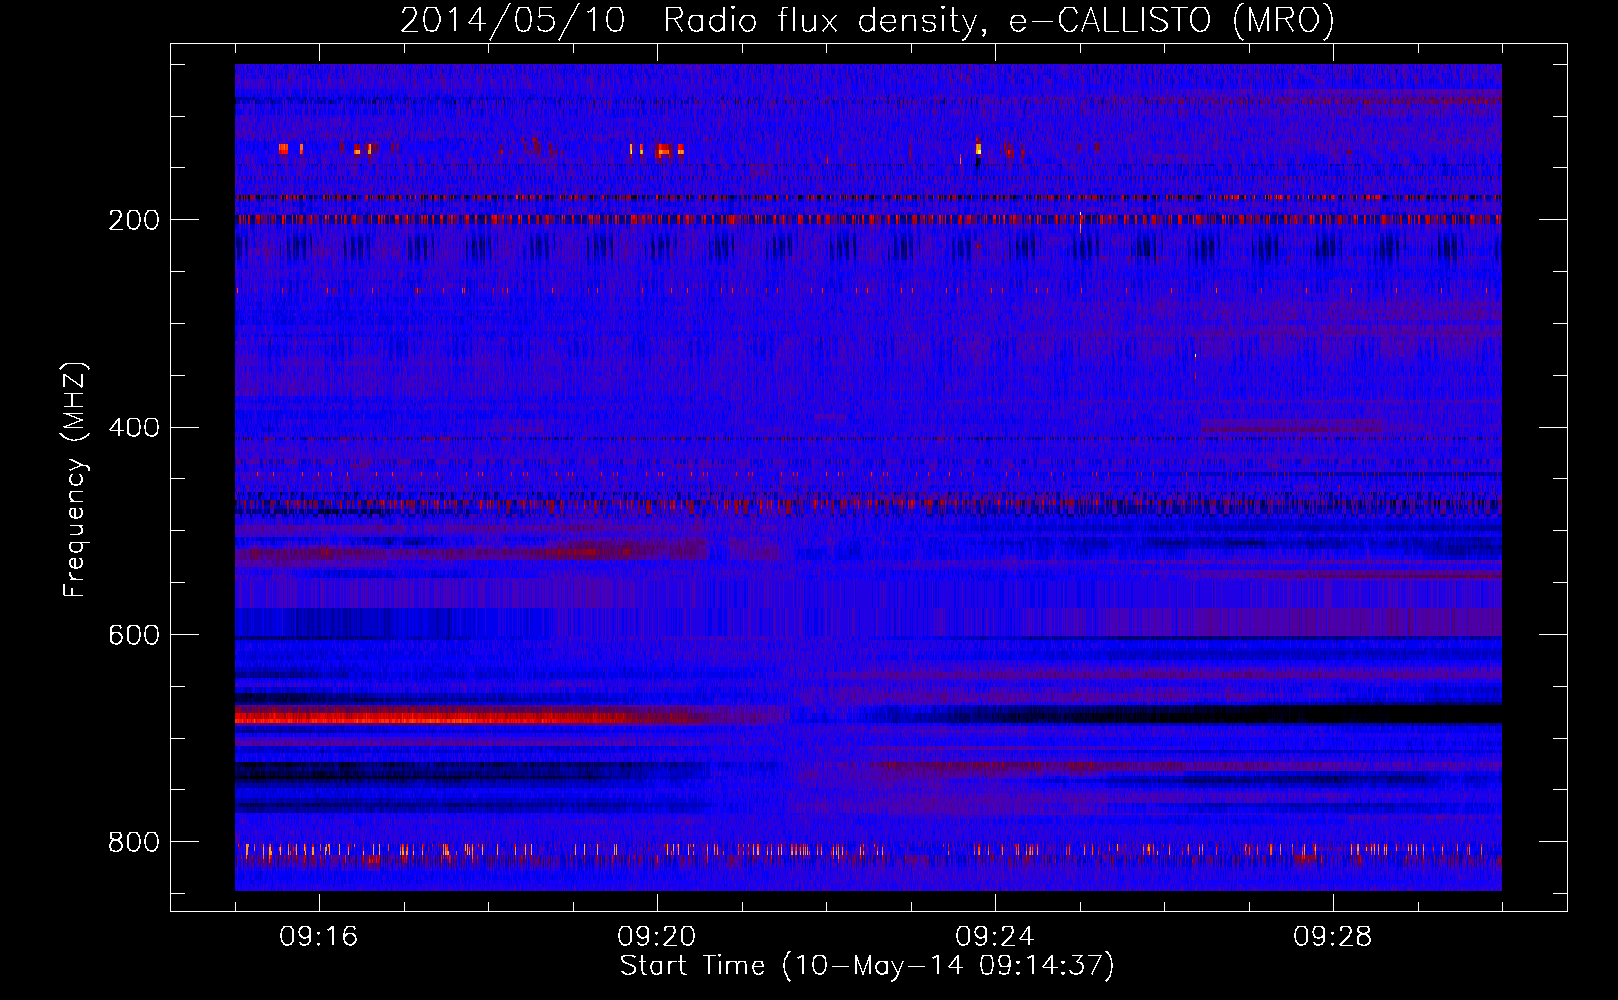Click the plot title "2014/05/10 Radio flux density, e-CALLISTO (MRO)"

(867, 21)
